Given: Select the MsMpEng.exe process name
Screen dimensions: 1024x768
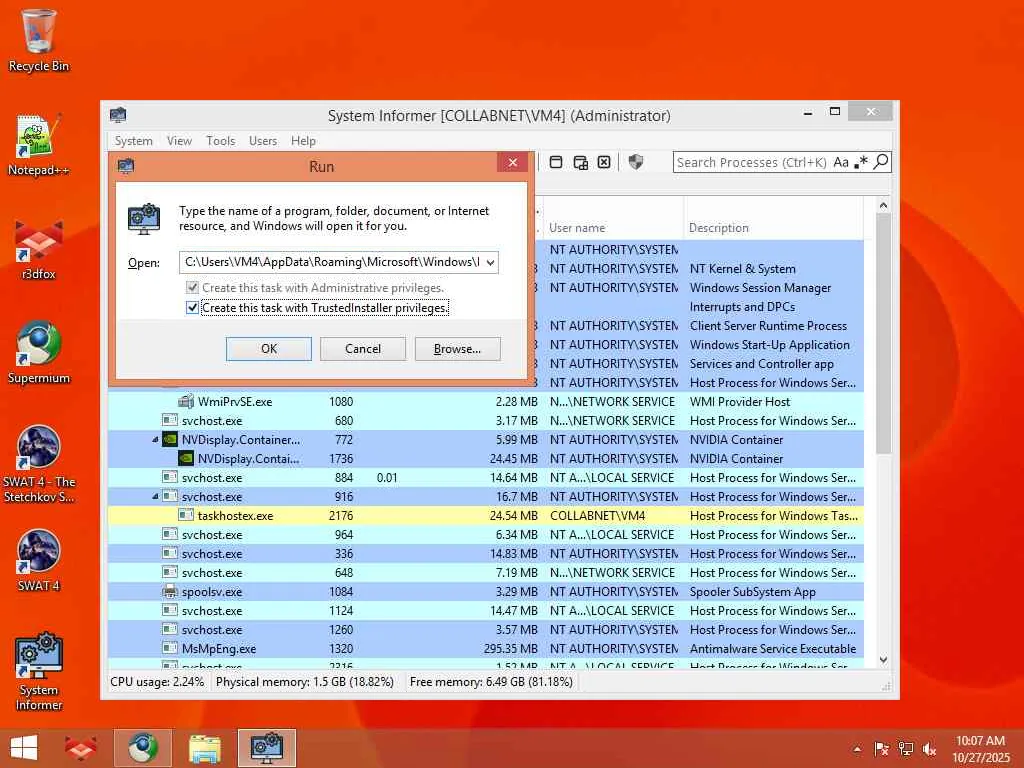Looking at the screenshot, I should pyautogui.click(x=219, y=648).
